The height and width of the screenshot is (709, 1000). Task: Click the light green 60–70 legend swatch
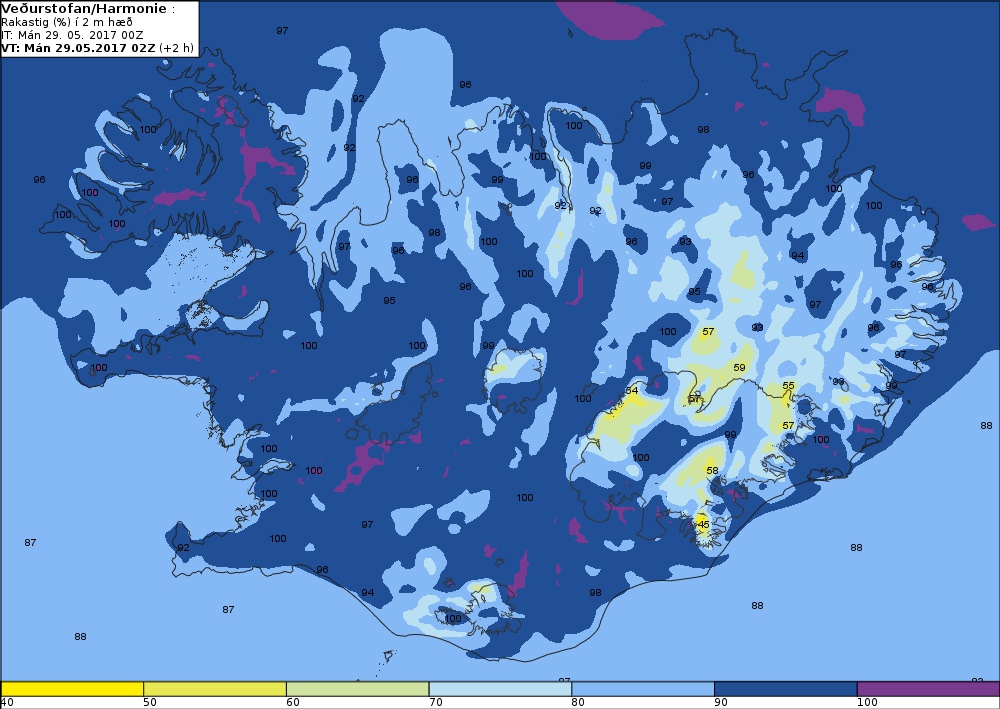pyautogui.click(x=358, y=689)
